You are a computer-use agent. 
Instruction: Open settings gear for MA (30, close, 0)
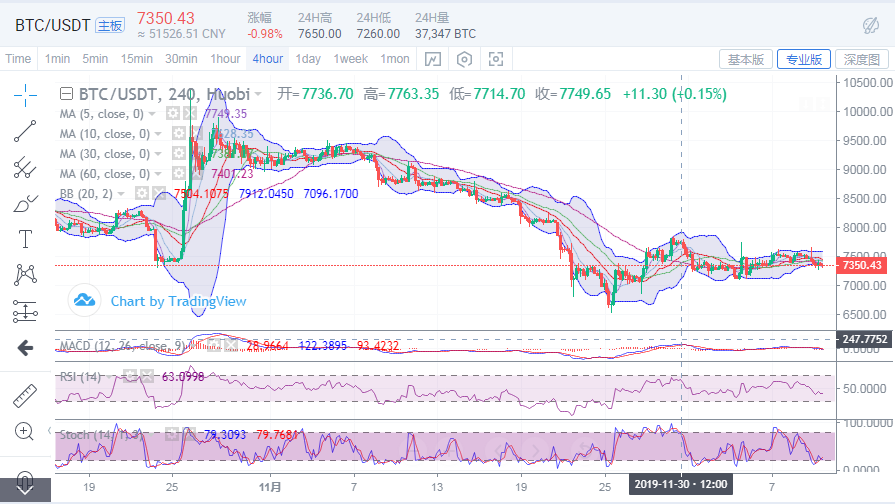179,154
